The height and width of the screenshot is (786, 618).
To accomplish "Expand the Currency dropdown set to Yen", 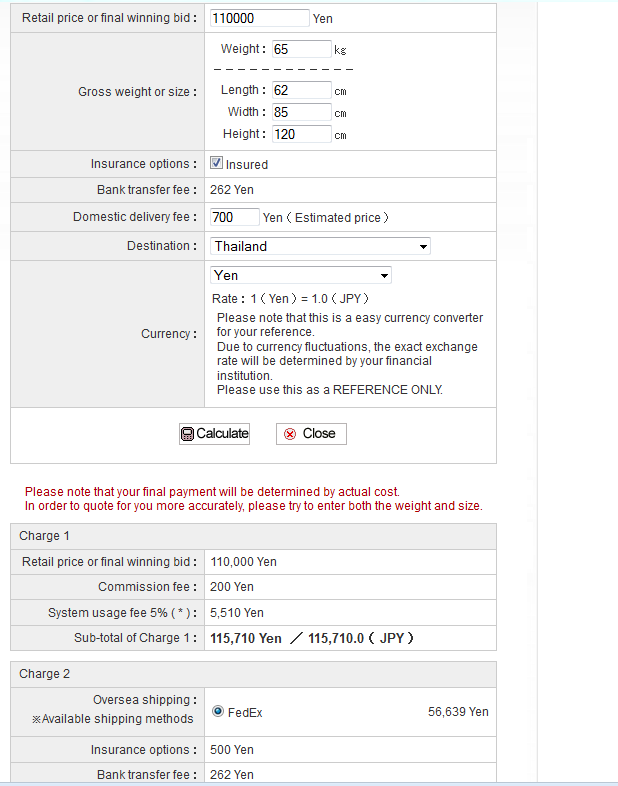I will 300,275.
